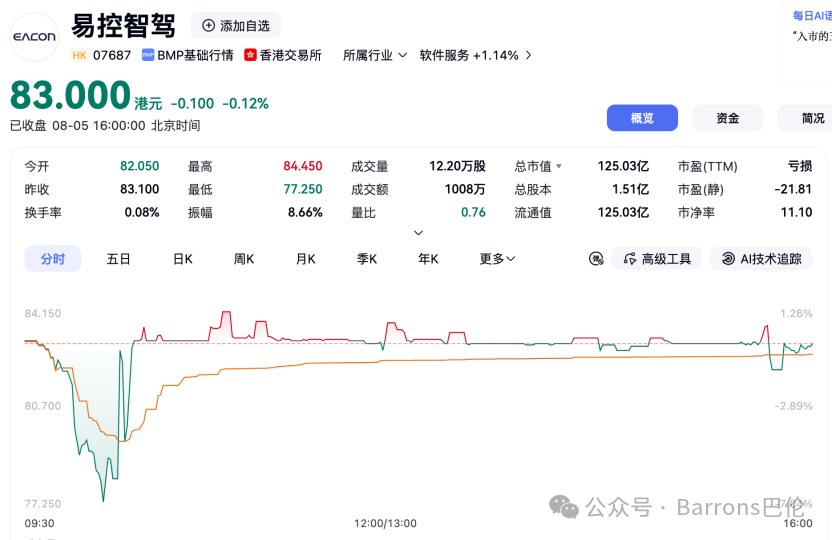Click the 高级工具 tool icon

[630, 259]
